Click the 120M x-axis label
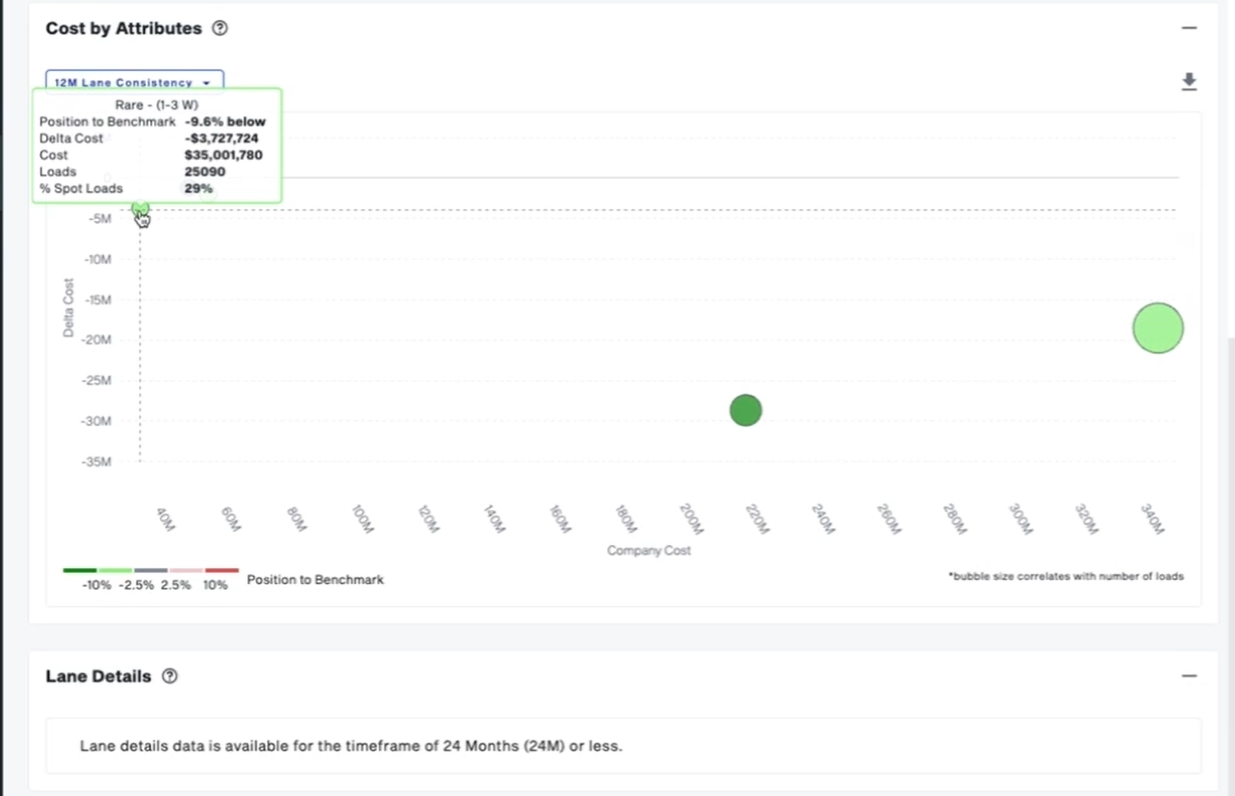This screenshot has height=796, width=1235. [427, 518]
